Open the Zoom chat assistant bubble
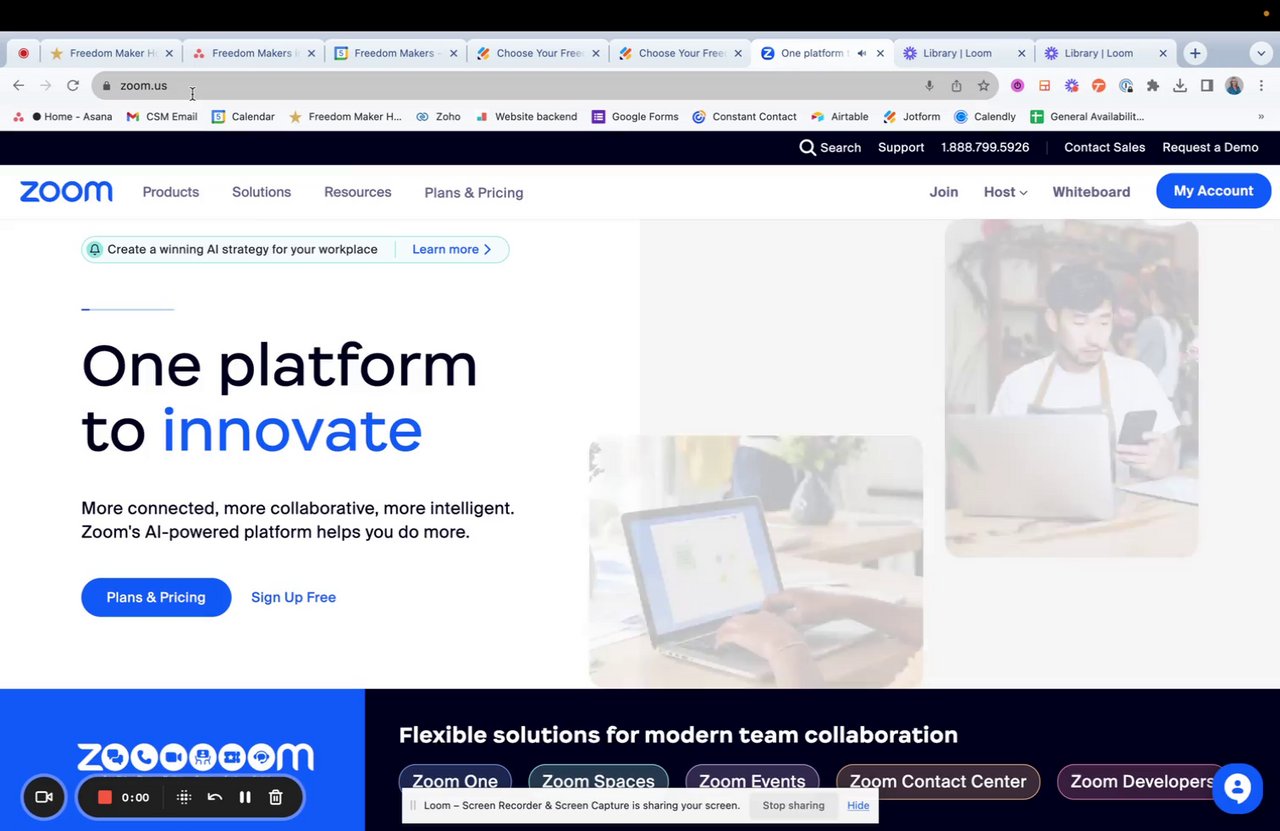Image resolution: width=1280 pixels, height=831 pixels. (1237, 789)
